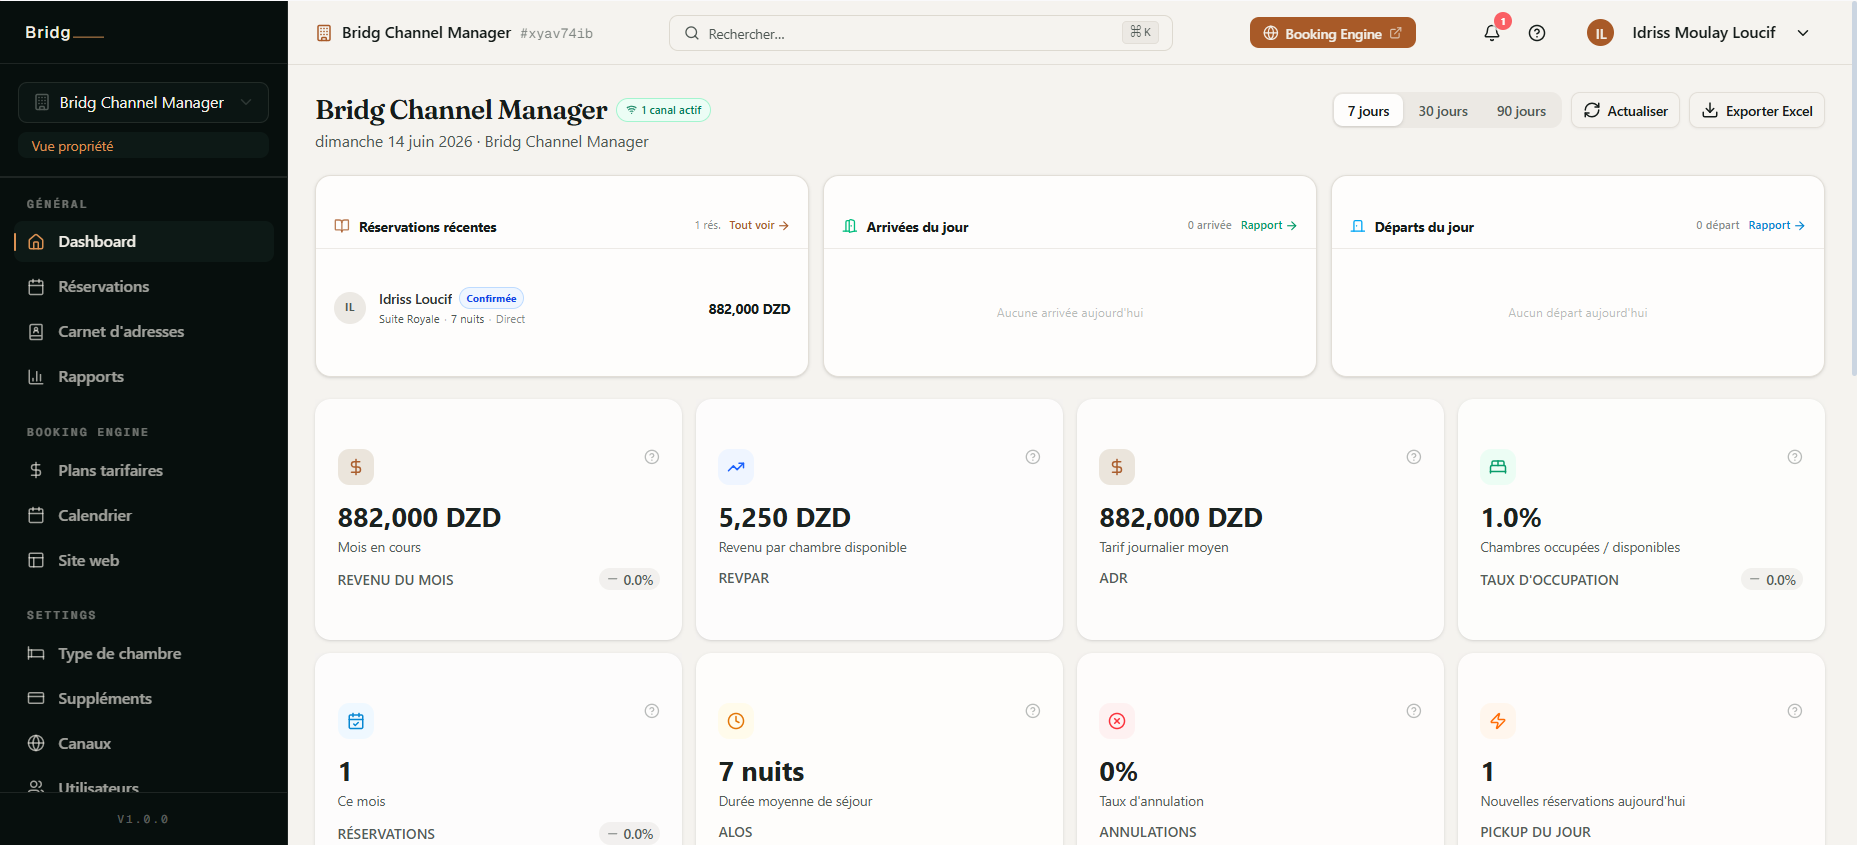Click the Confirmée status badge

(491, 299)
